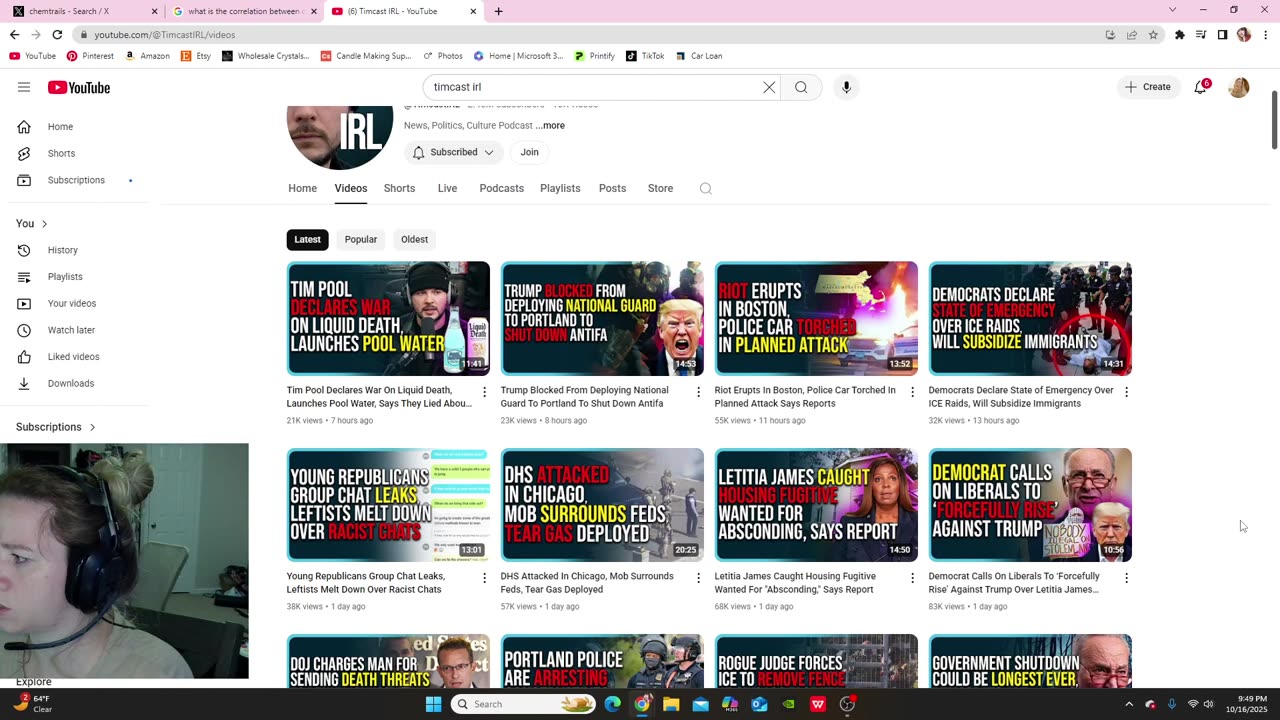Click the Join button

click(x=529, y=152)
